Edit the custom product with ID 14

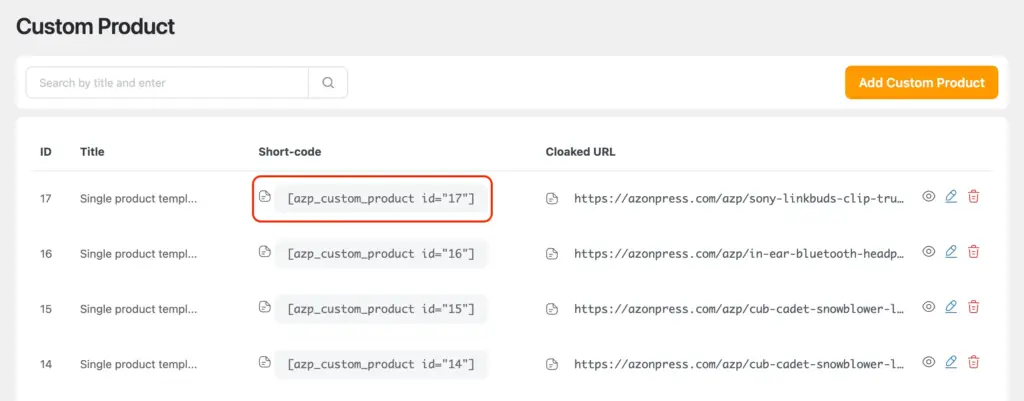click(x=951, y=362)
